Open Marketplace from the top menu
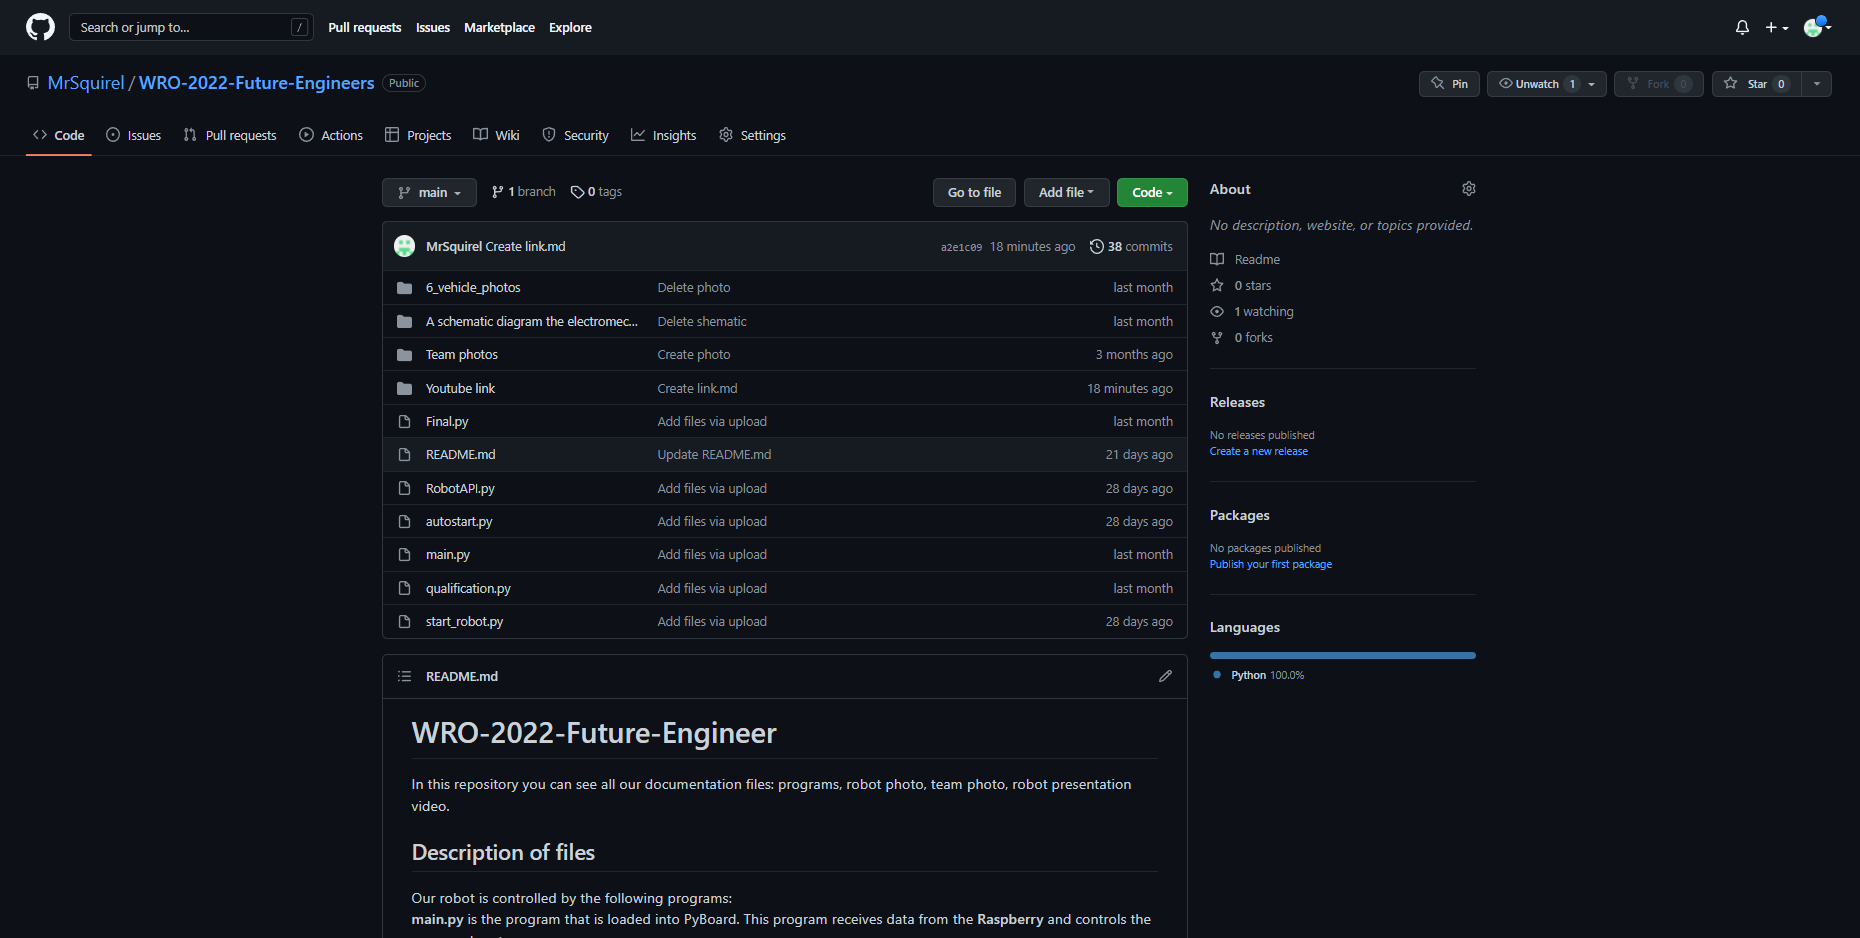Image resolution: width=1860 pixels, height=938 pixels. click(x=499, y=27)
